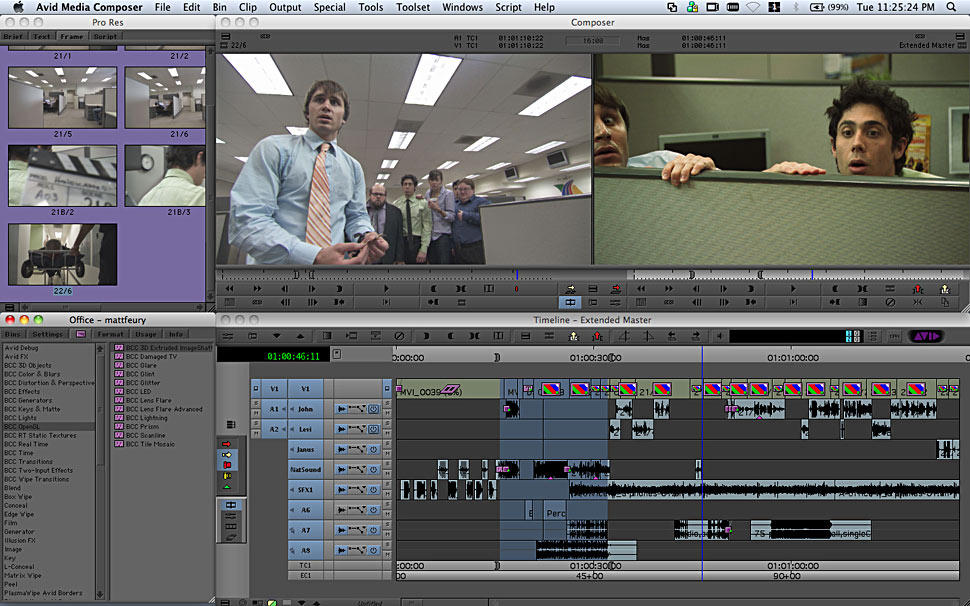Click yellow Splice-In button in Timeline toolbar
Screen dimensions: 970x606
point(573,336)
